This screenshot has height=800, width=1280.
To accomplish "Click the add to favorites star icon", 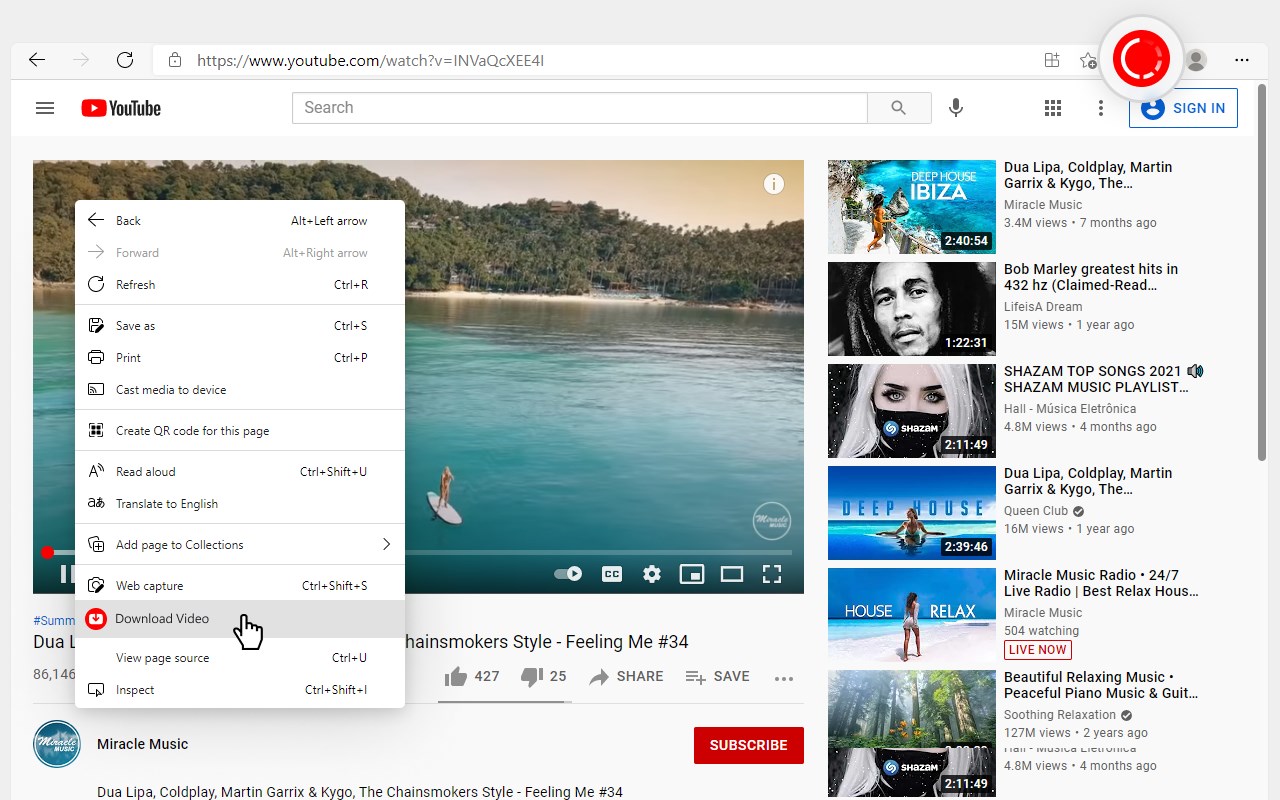I will 1088,60.
